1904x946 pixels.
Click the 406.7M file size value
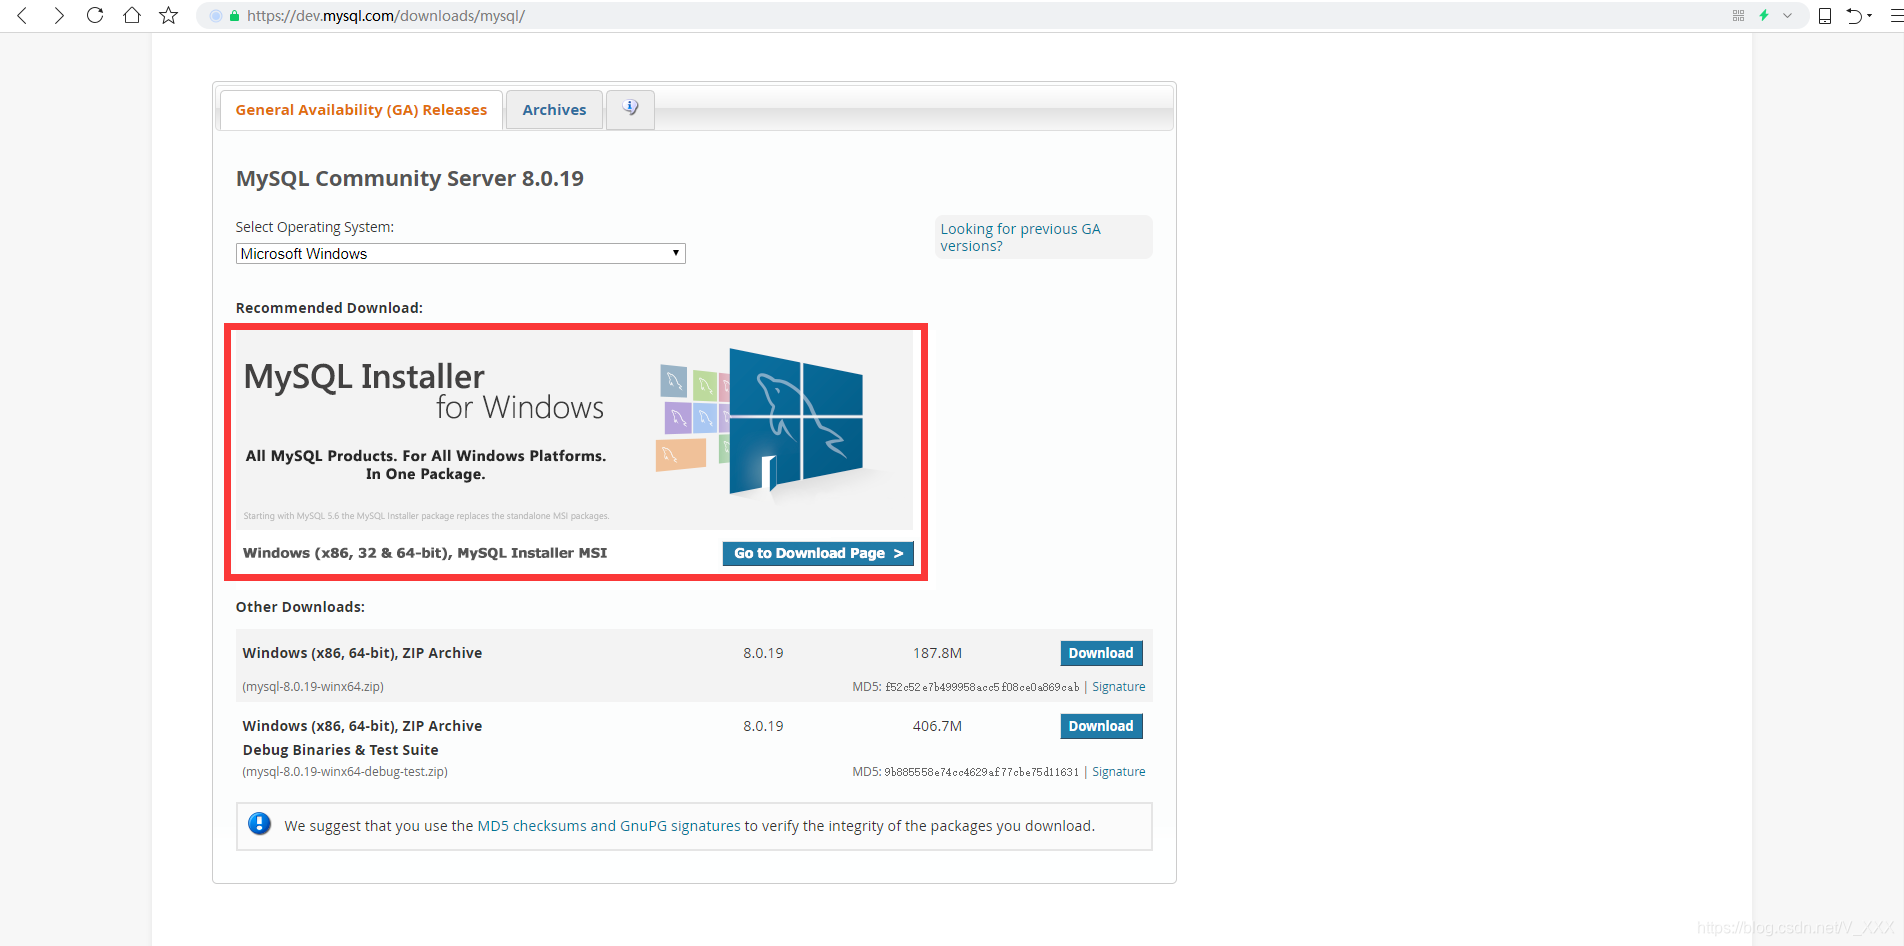[x=937, y=726]
